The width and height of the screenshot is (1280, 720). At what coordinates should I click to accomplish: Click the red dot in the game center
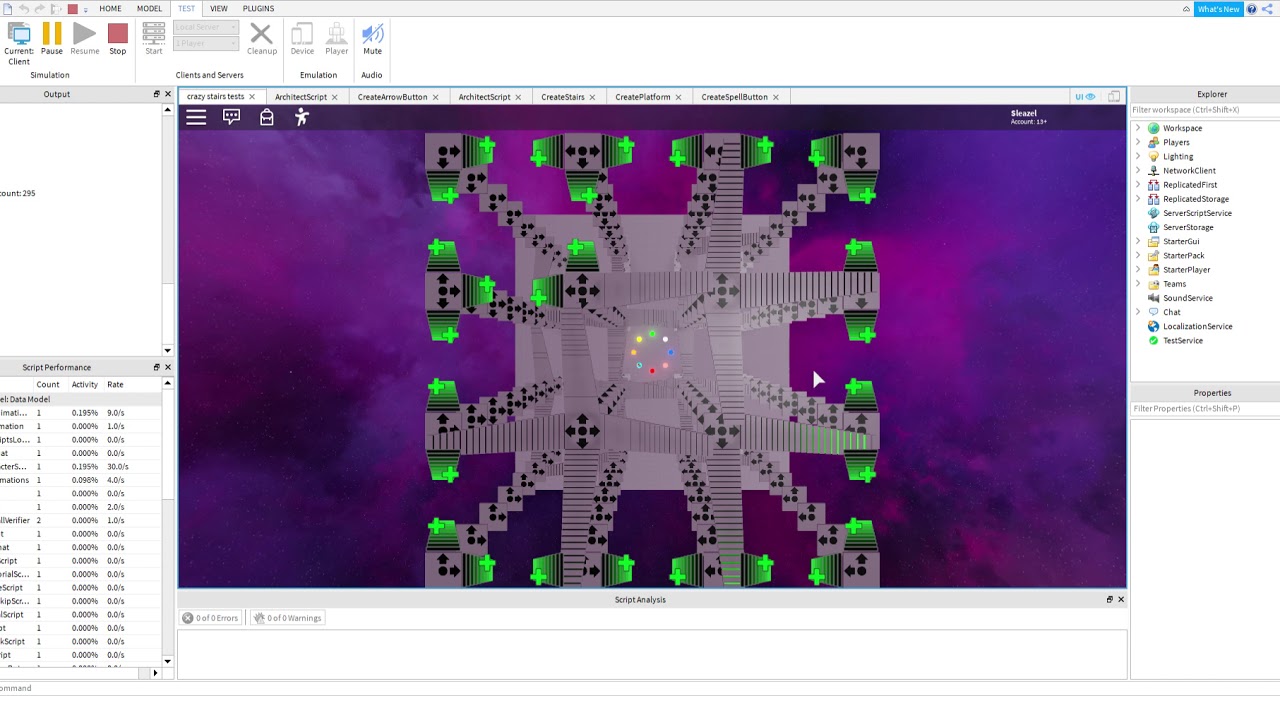coord(652,371)
